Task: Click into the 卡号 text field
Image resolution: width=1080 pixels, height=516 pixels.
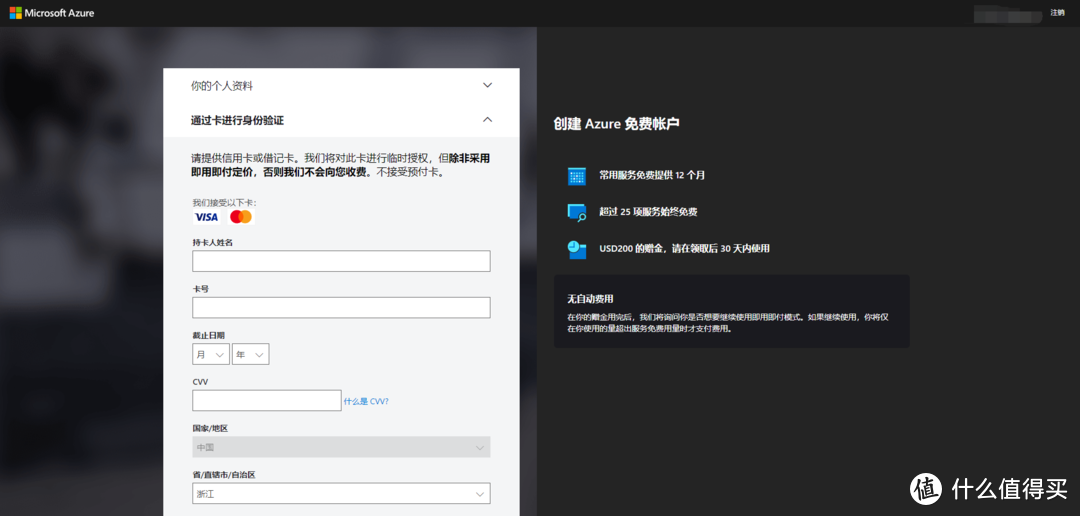Action: coord(341,307)
